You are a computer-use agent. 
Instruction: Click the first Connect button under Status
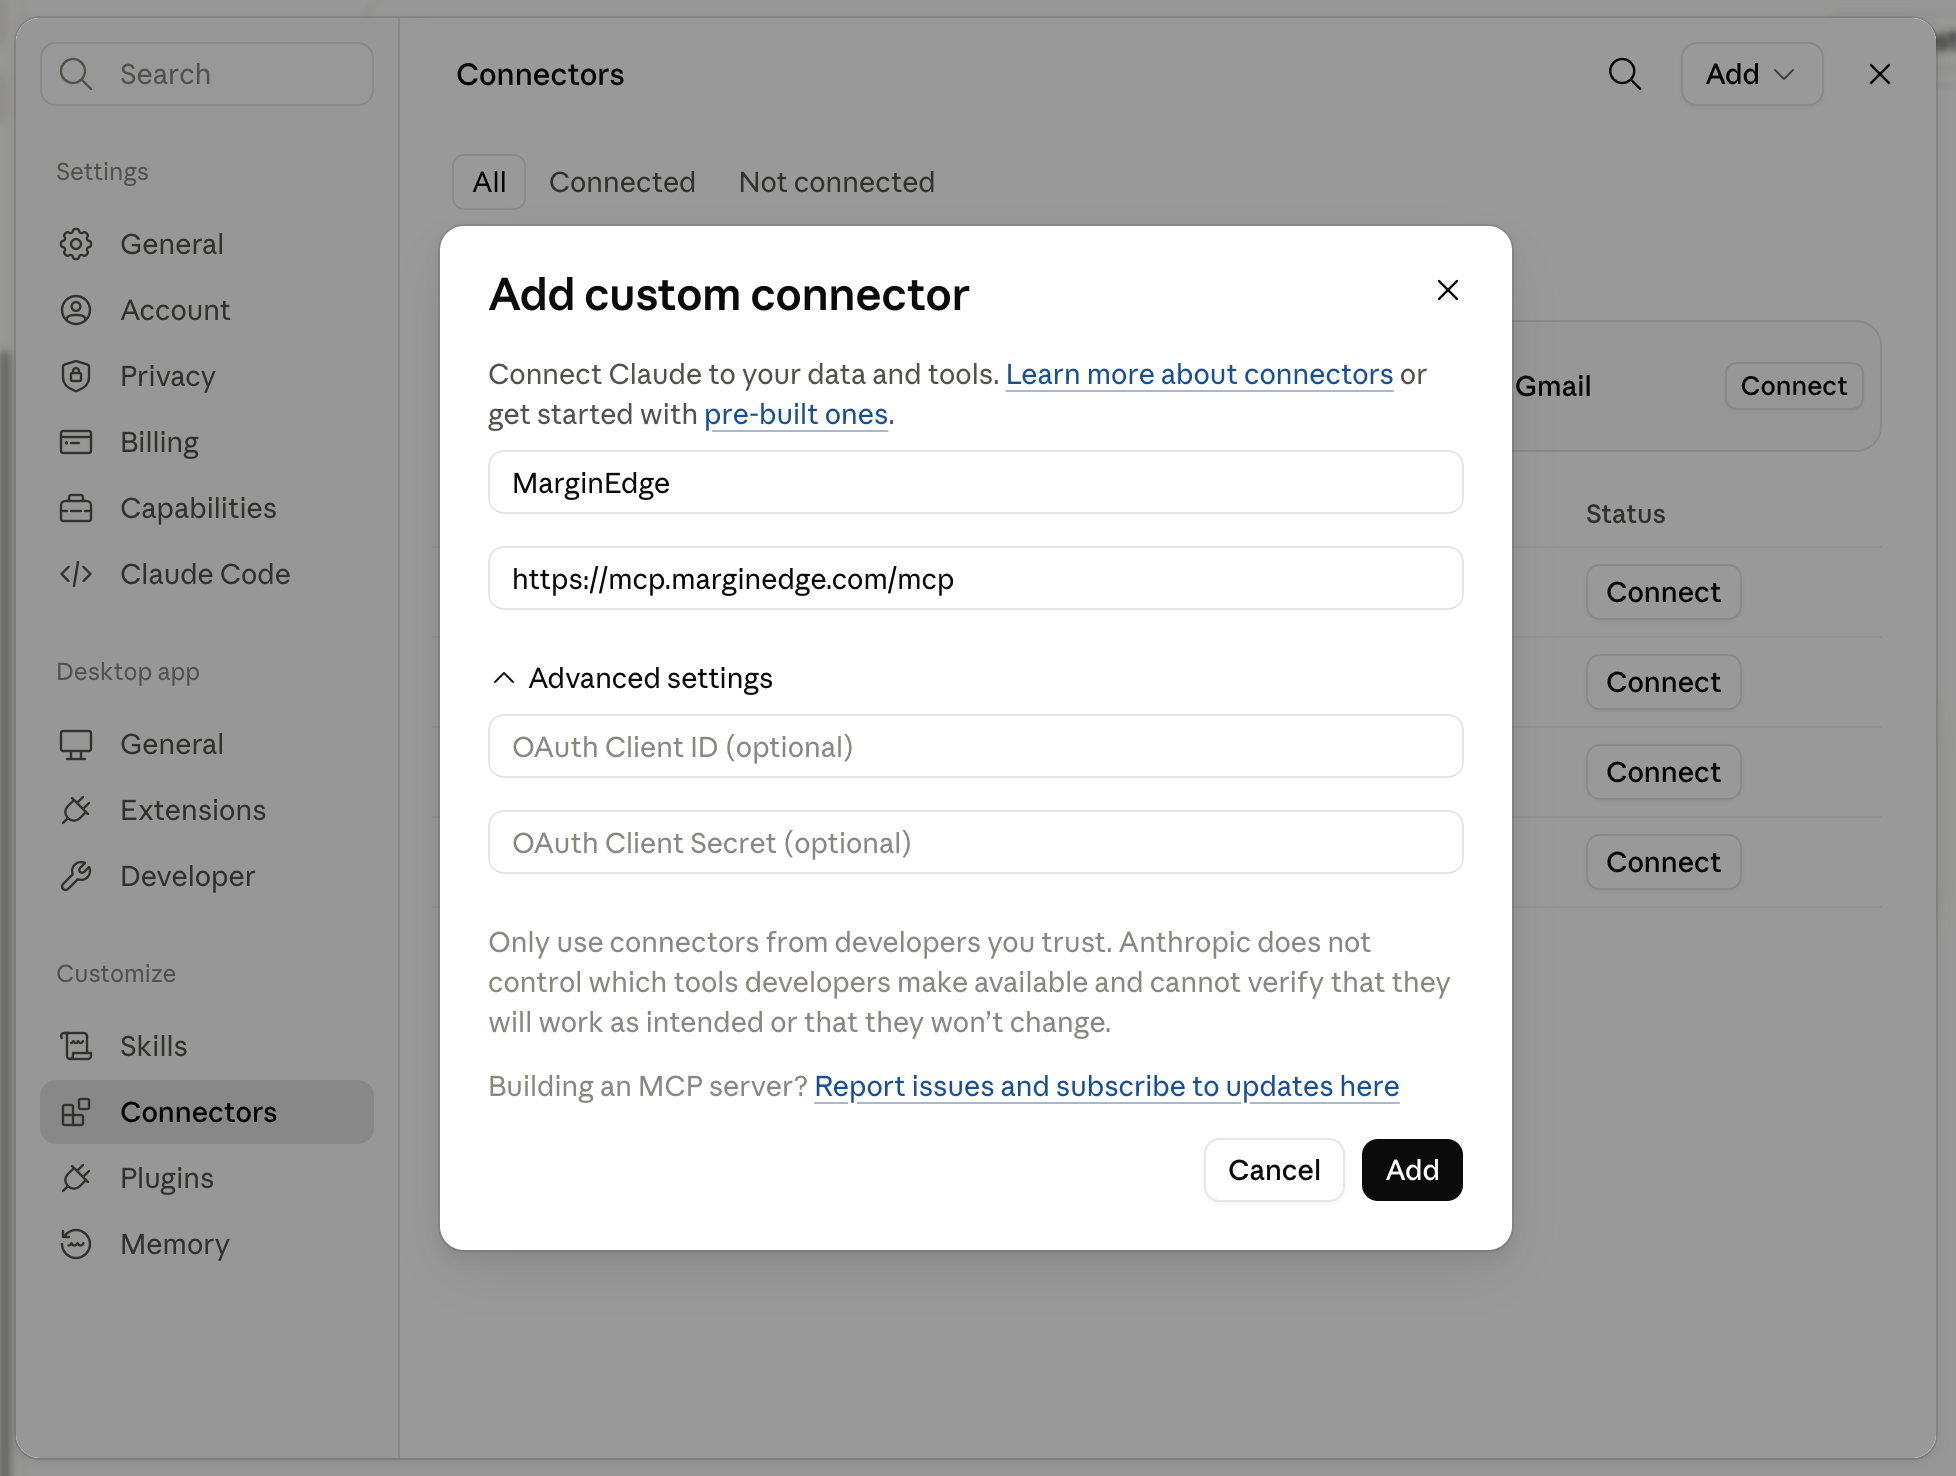click(x=1664, y=592)
